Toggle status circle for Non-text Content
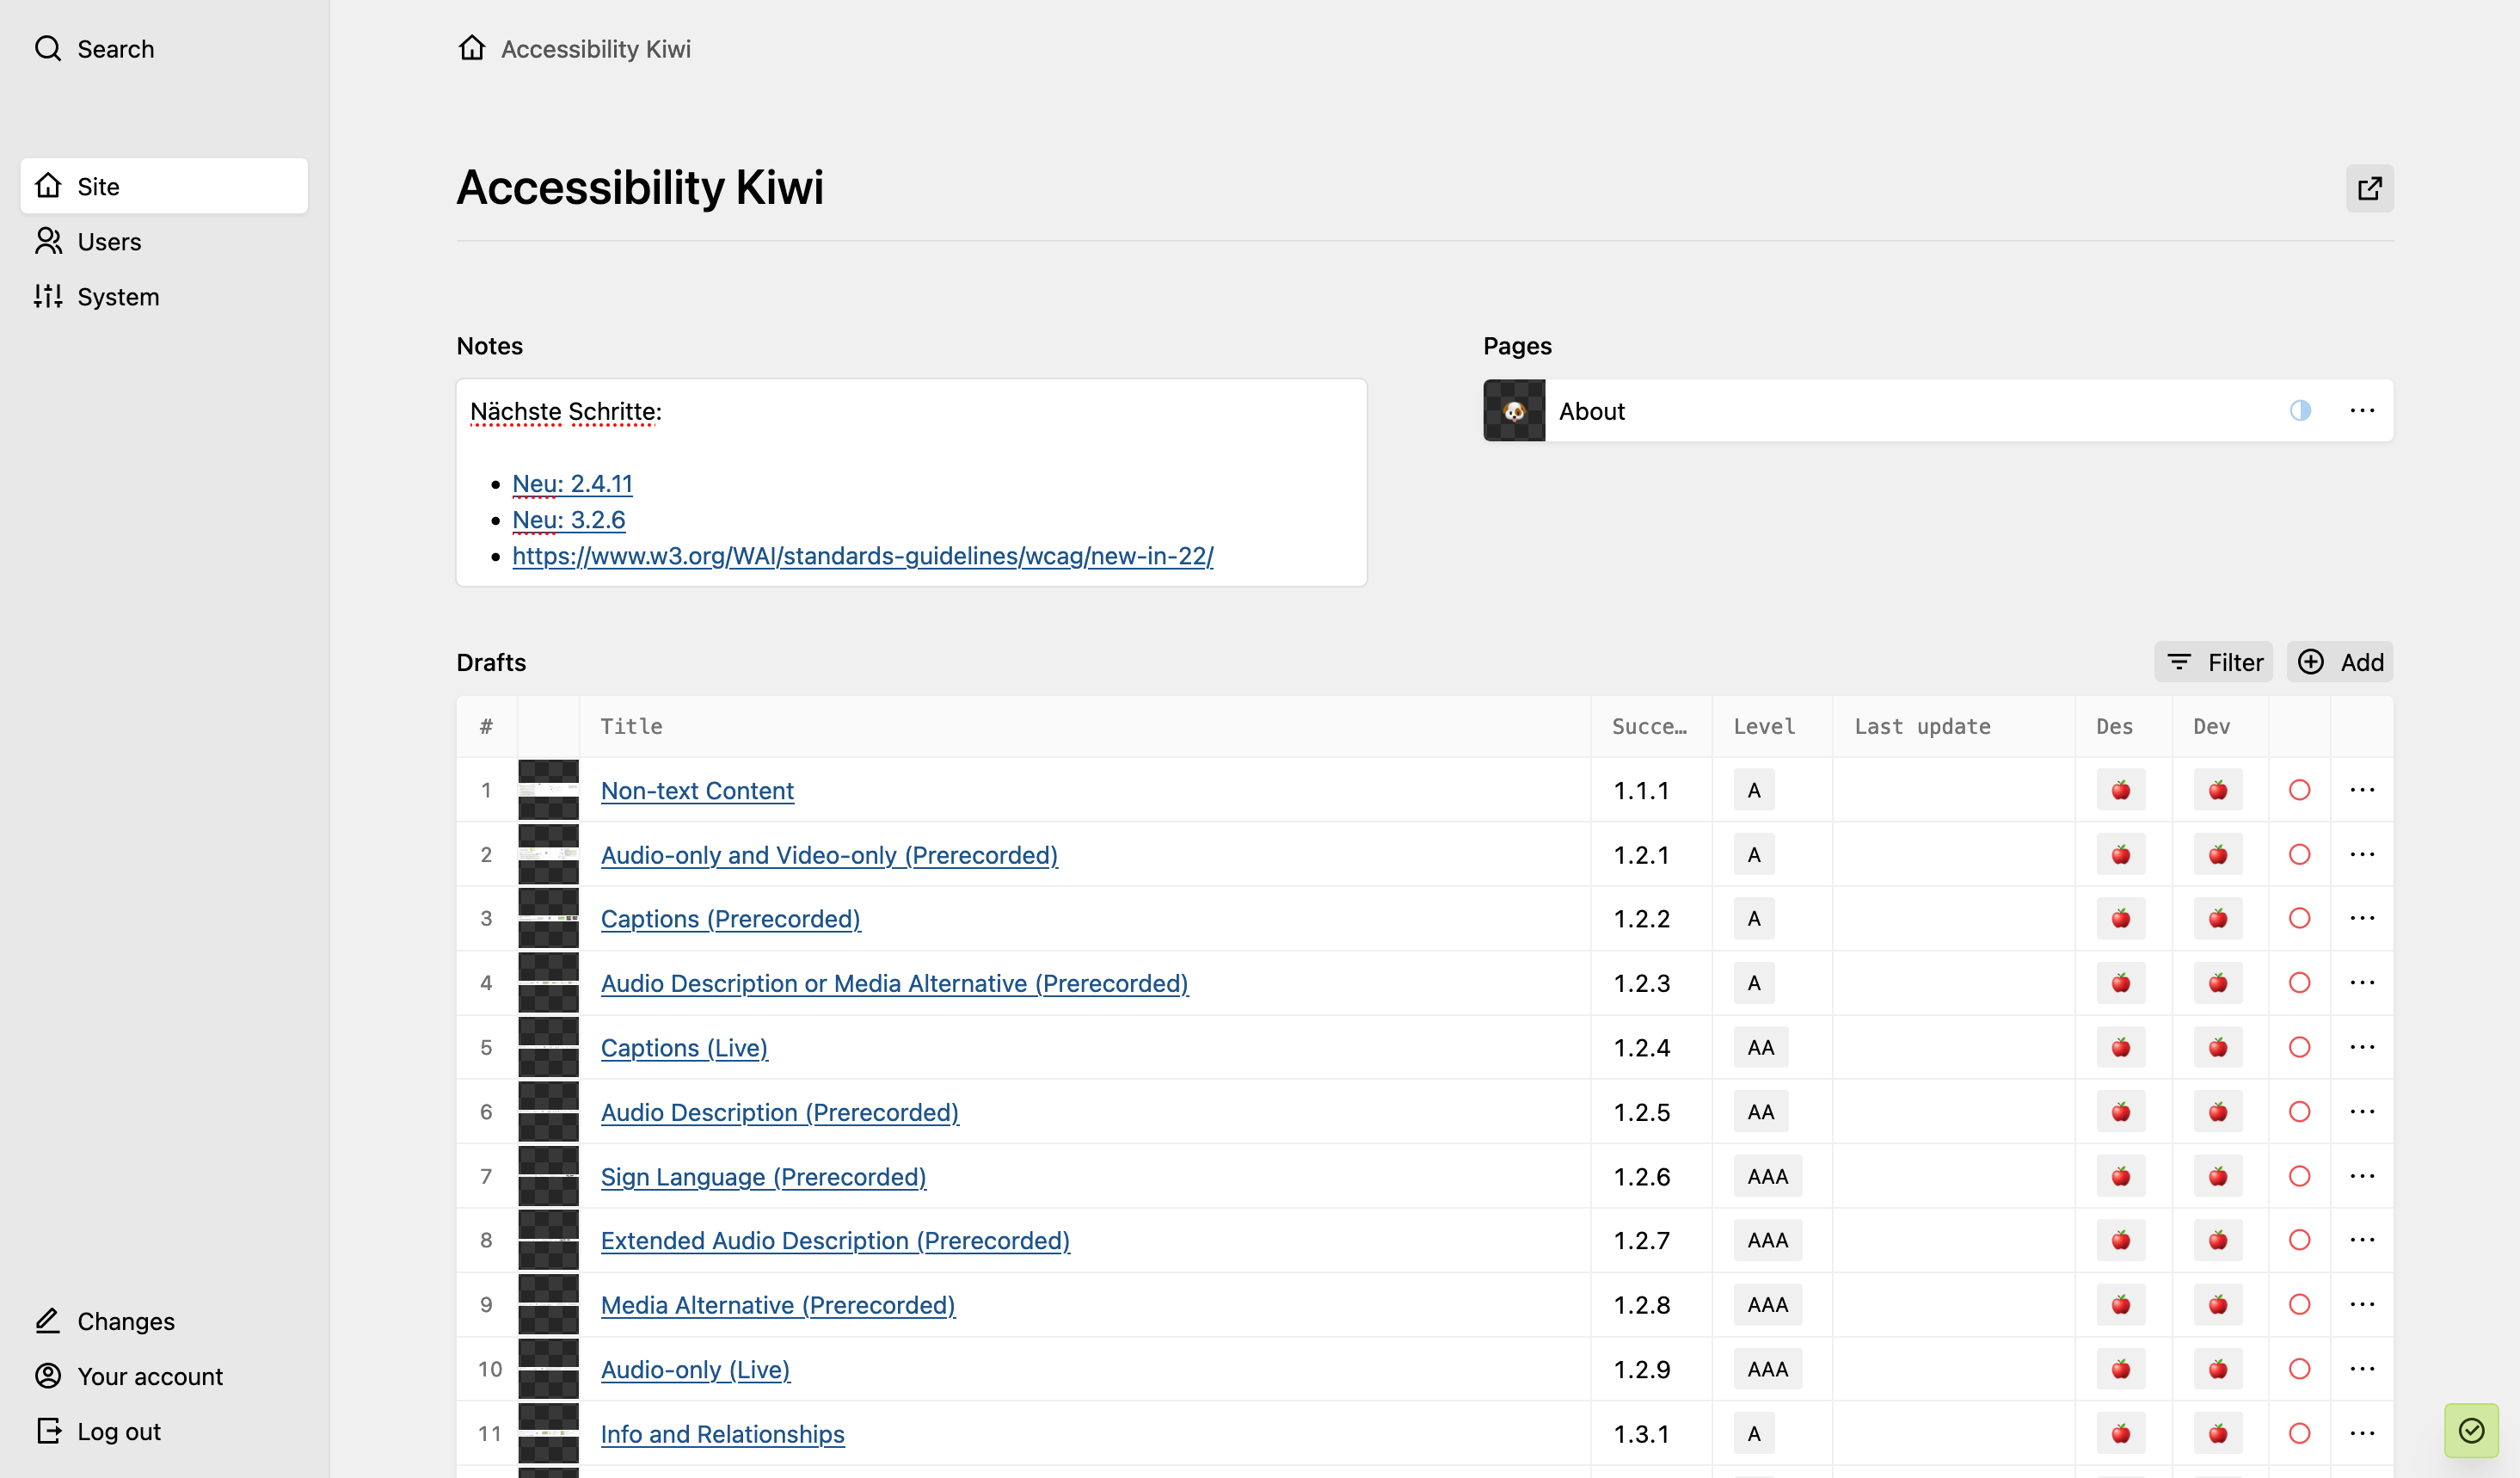Viewport: 2520px width, 1478px height. pos(2299,790)
